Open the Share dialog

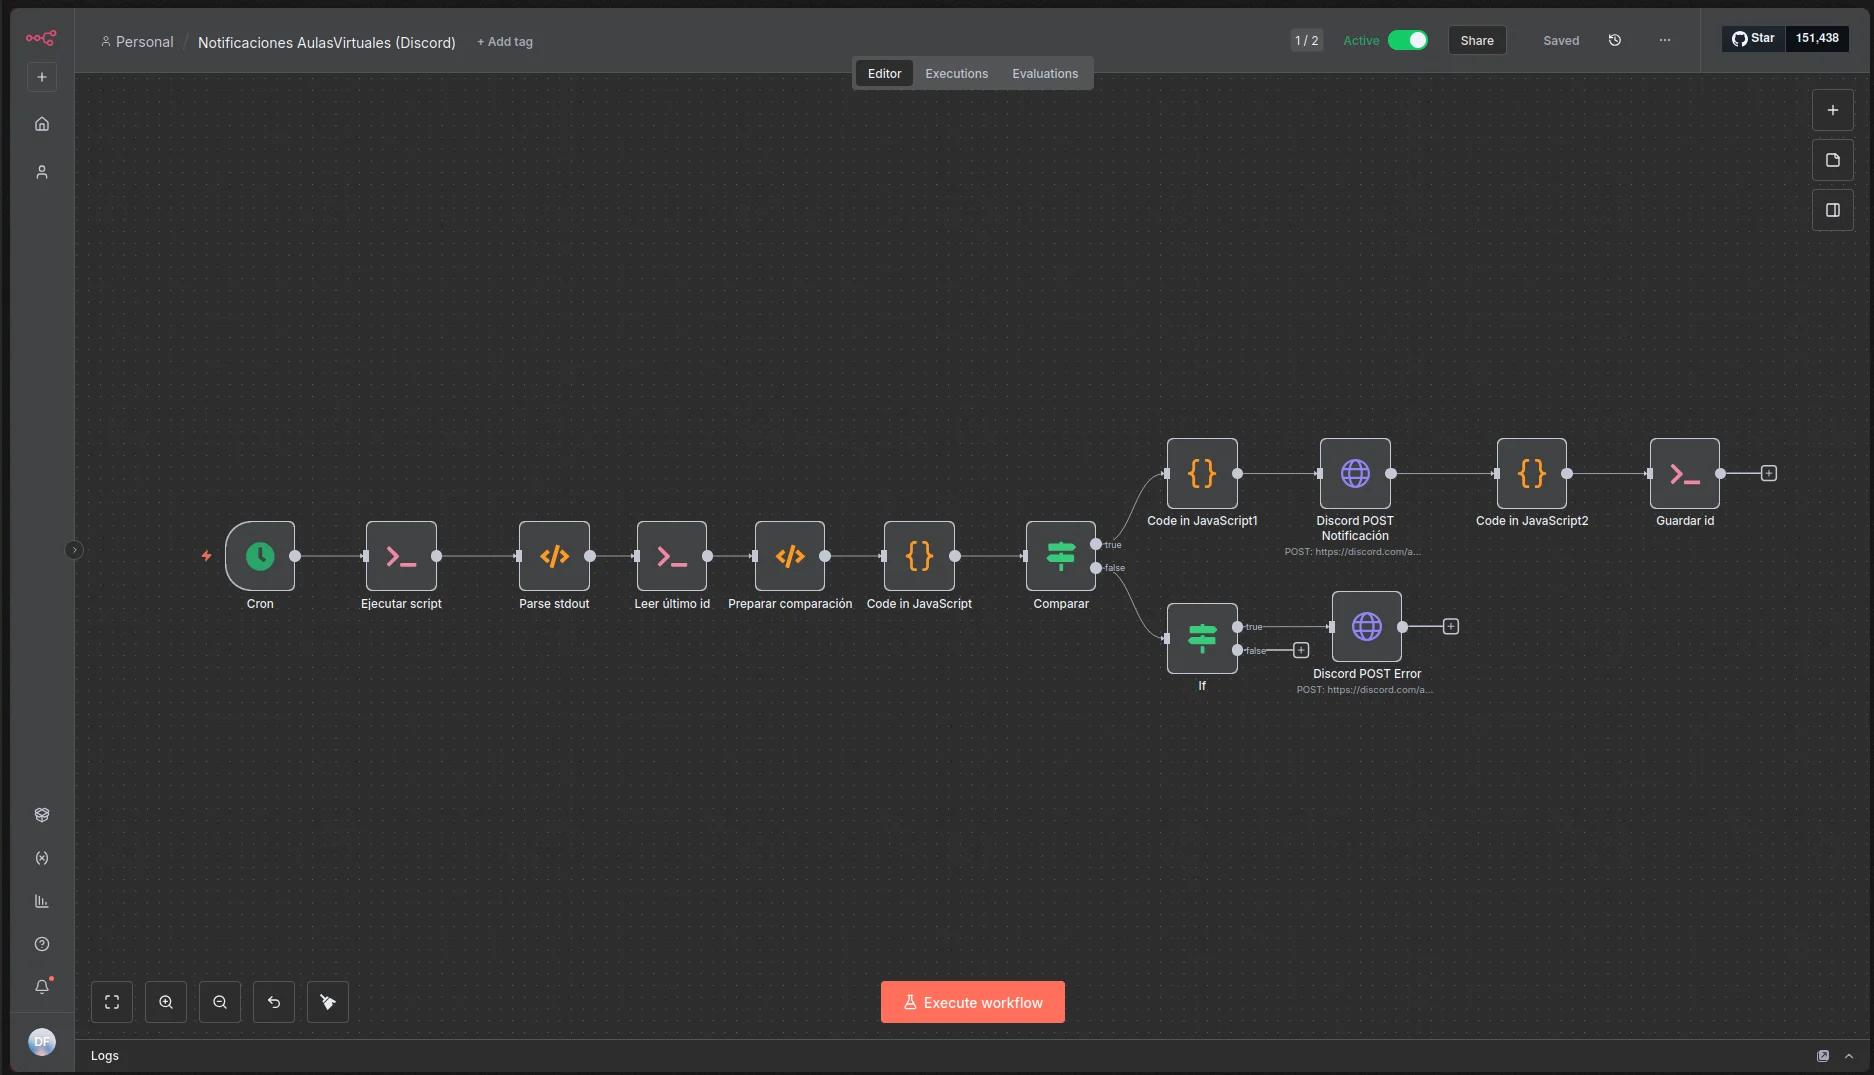[x=1477, y=40]
